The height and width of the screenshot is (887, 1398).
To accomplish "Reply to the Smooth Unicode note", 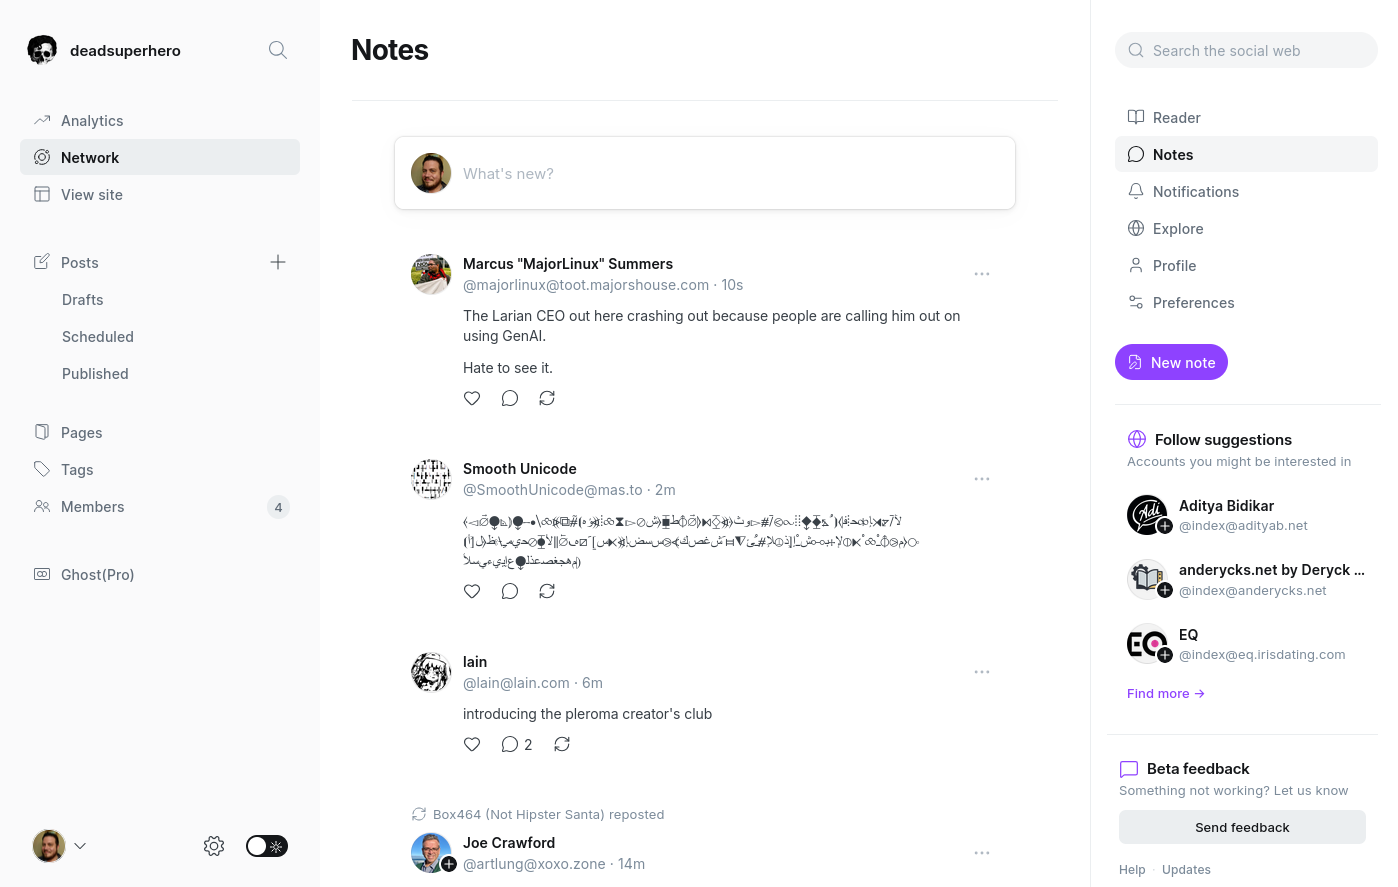I will pyautogui.click(x=509, y=591).
